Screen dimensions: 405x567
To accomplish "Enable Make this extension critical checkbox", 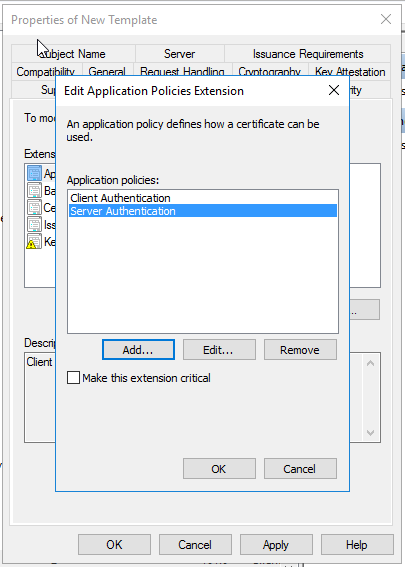I will point(73,378).
